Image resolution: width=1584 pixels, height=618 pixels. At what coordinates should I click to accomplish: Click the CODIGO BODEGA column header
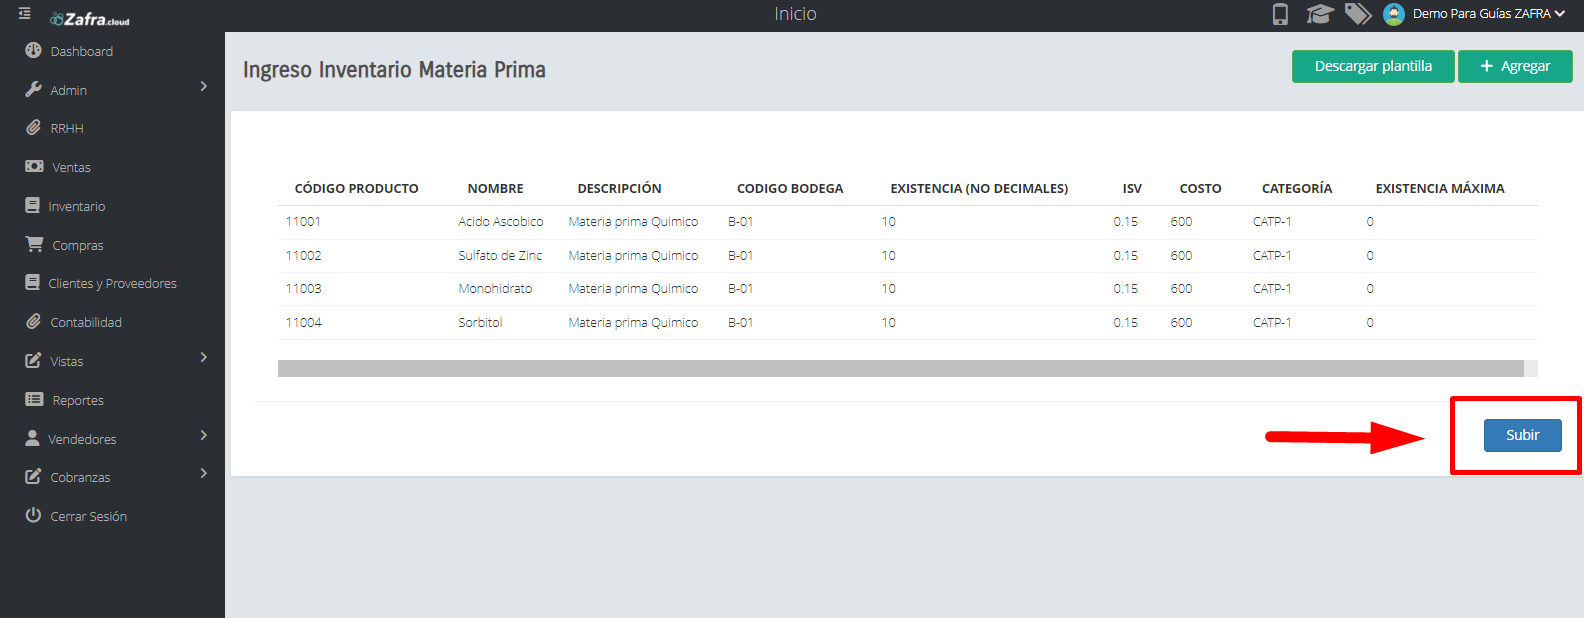coord(790,188)
